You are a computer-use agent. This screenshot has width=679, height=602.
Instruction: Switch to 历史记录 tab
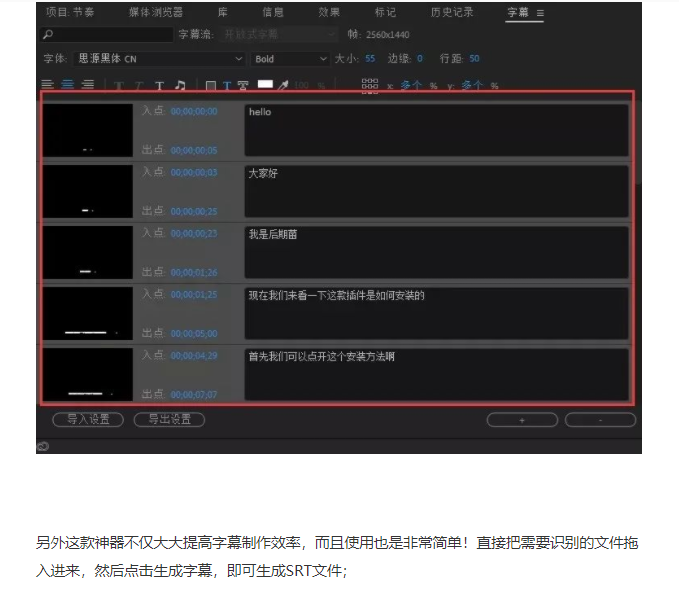452,12
